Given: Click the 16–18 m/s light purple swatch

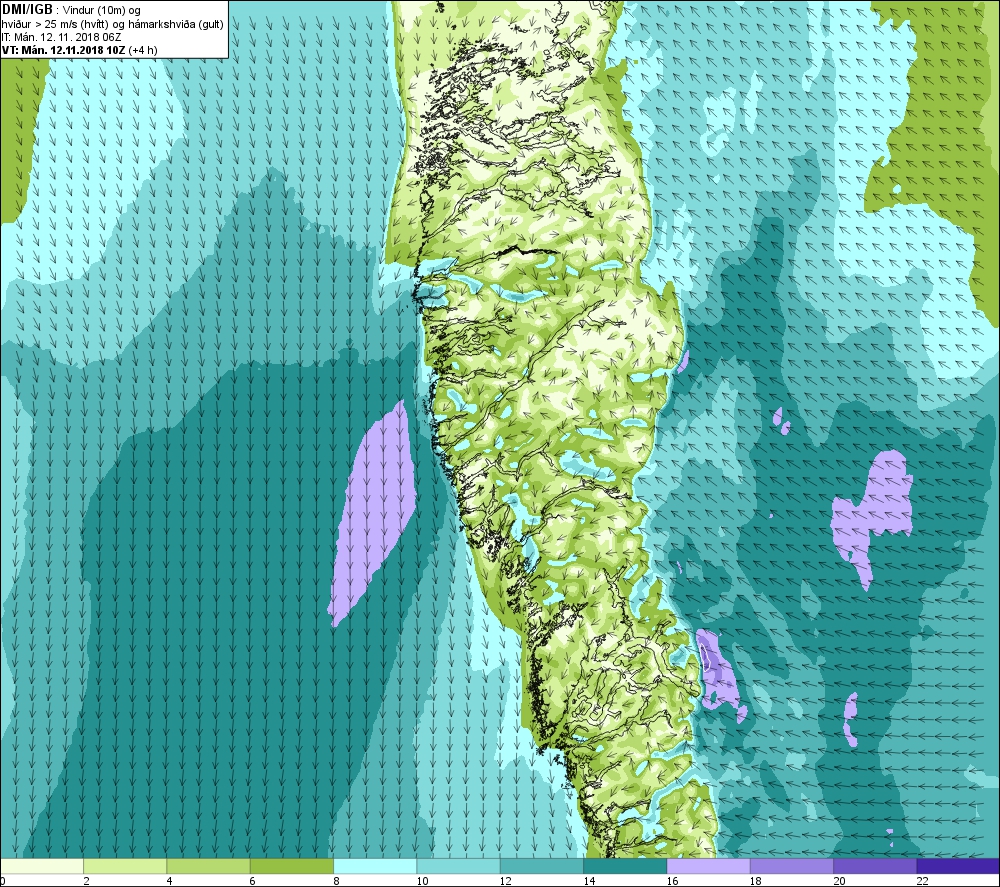Looking at the screenshot, I should [709, 866].
